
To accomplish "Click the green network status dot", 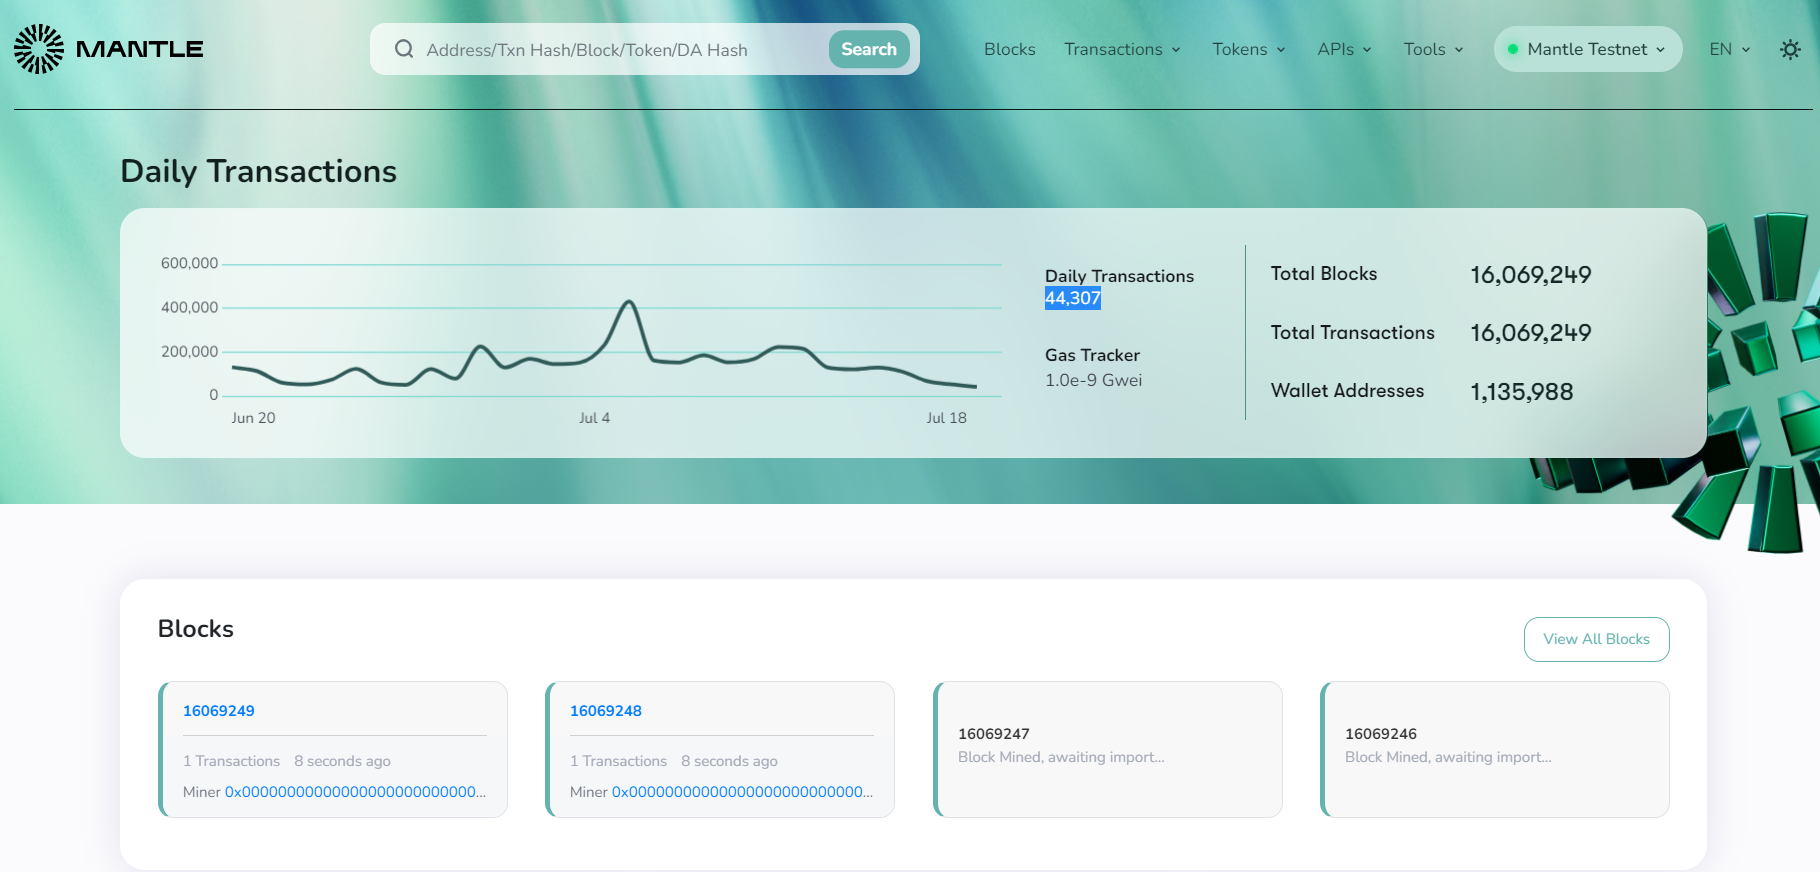I will click(x=1513, y=49).
